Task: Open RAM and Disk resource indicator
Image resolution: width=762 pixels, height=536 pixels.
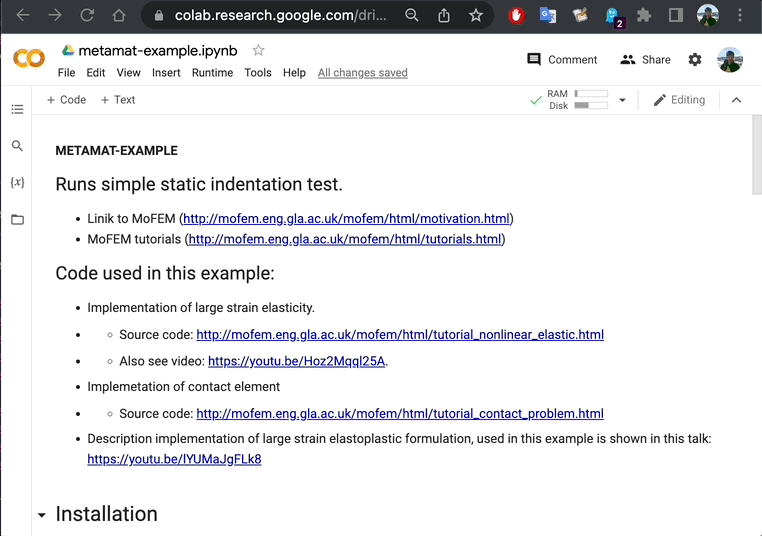Action: coord(577,100)
